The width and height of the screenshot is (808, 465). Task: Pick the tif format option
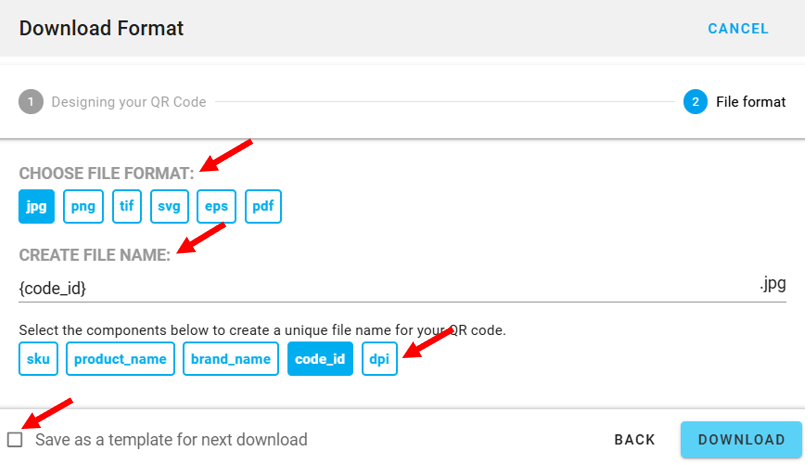coord(127,207)
